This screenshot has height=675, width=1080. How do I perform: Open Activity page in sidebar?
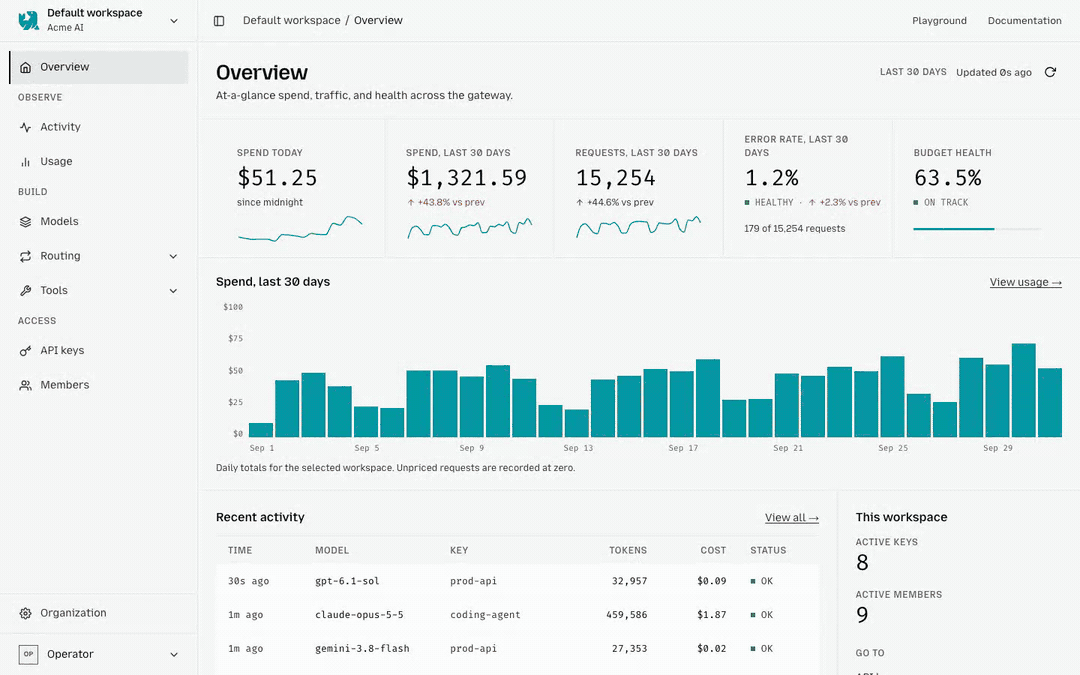tap(98, 127)
